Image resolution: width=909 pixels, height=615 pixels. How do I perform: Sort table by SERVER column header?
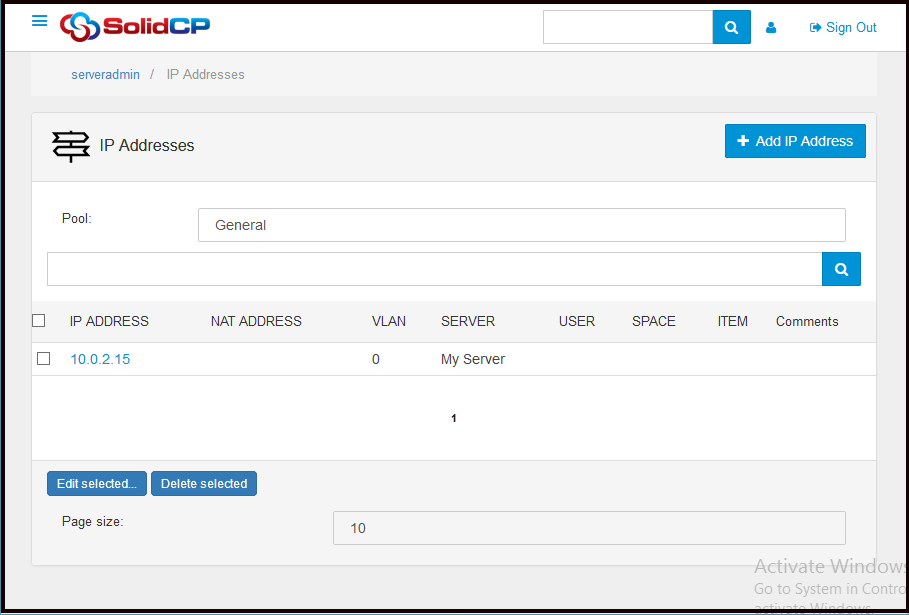tap(468, 322)
